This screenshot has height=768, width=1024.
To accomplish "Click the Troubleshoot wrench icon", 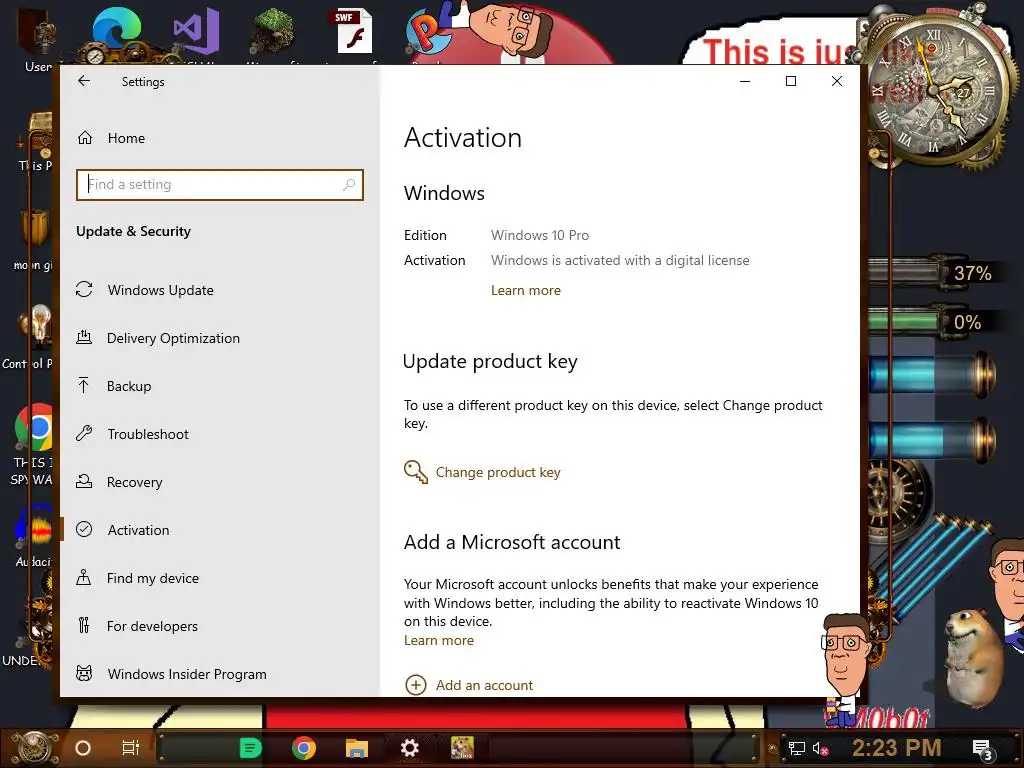I will (84, 433).
